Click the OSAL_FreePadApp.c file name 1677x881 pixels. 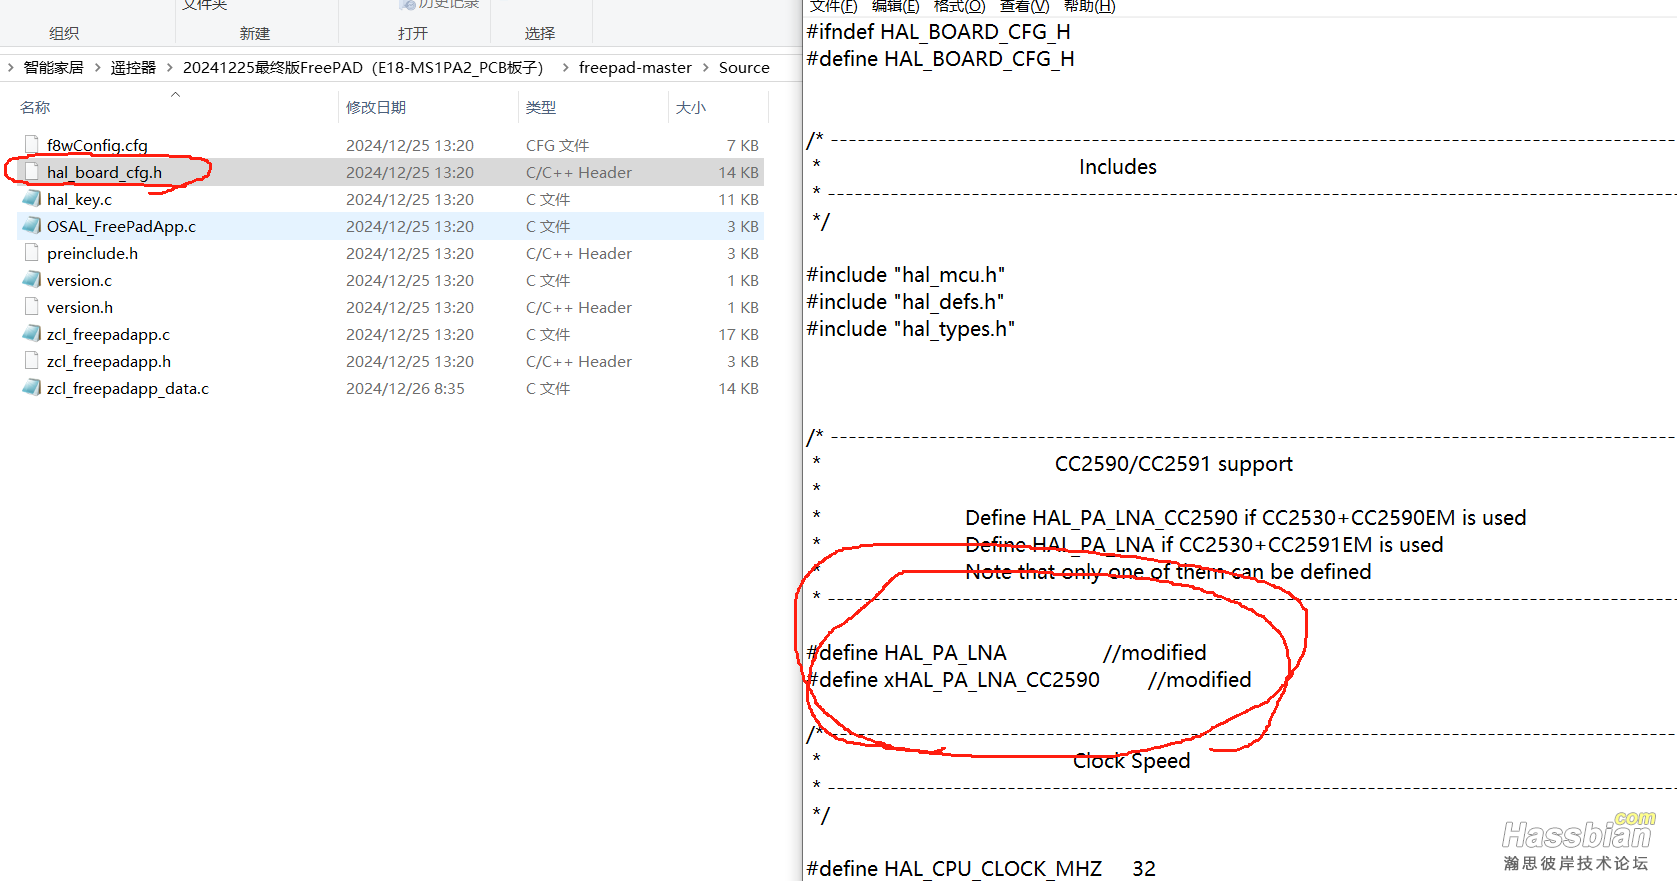121,226
